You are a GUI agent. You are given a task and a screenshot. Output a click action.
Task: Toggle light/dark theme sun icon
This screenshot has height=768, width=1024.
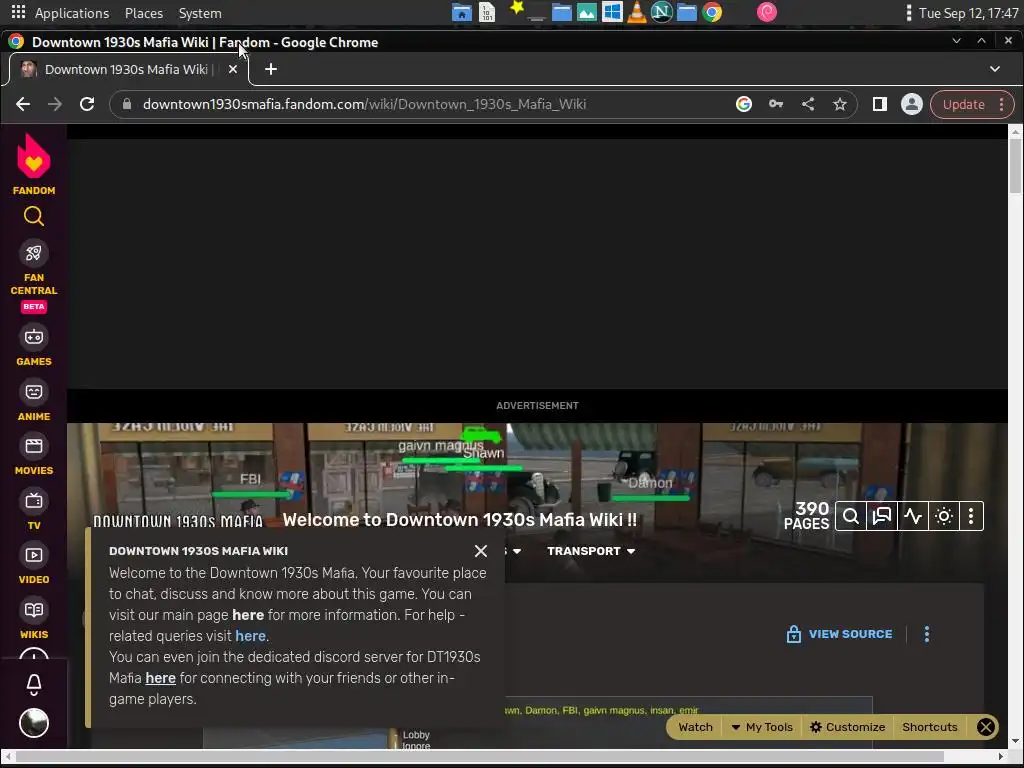click(943, 517)
